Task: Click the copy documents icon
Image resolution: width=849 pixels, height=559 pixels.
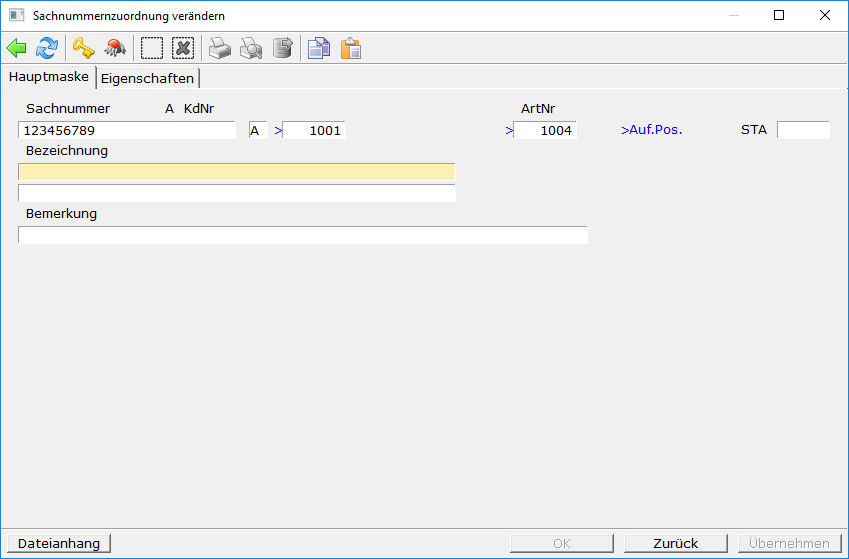Action: coord(318,48)
